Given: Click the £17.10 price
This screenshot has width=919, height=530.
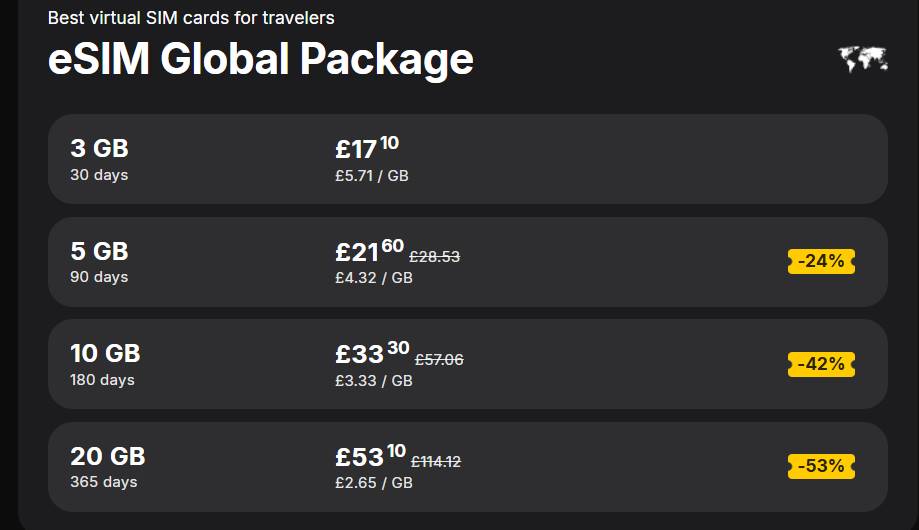Looking at the screenshot, I should 367,148.
